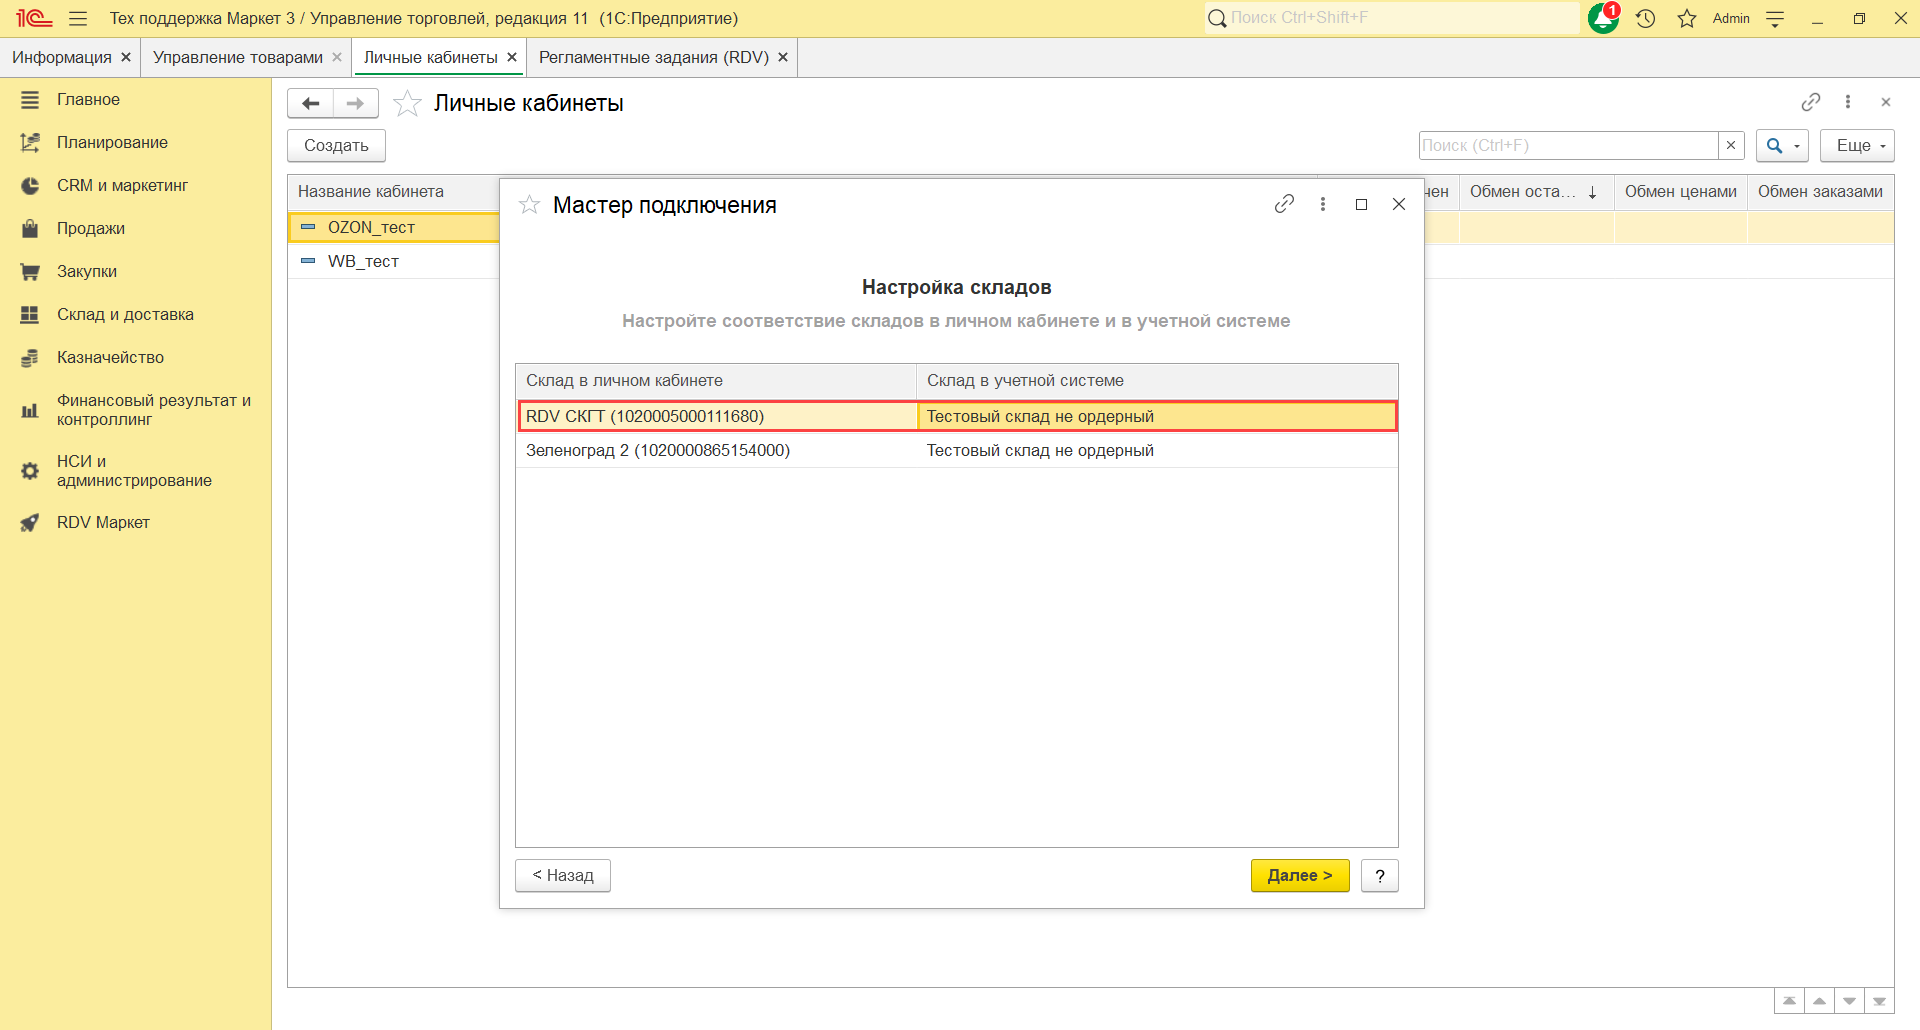Open the history clock icon

(1645, 19)
